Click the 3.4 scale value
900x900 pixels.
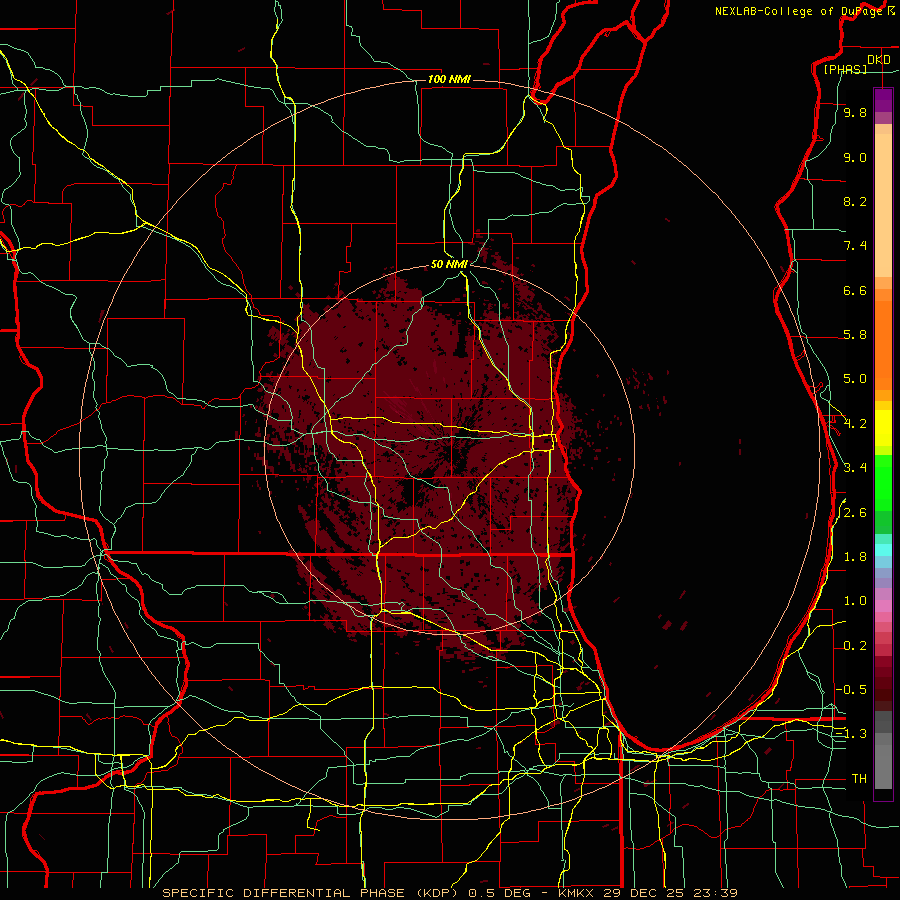pyautogui.click(x=855, y=468)
